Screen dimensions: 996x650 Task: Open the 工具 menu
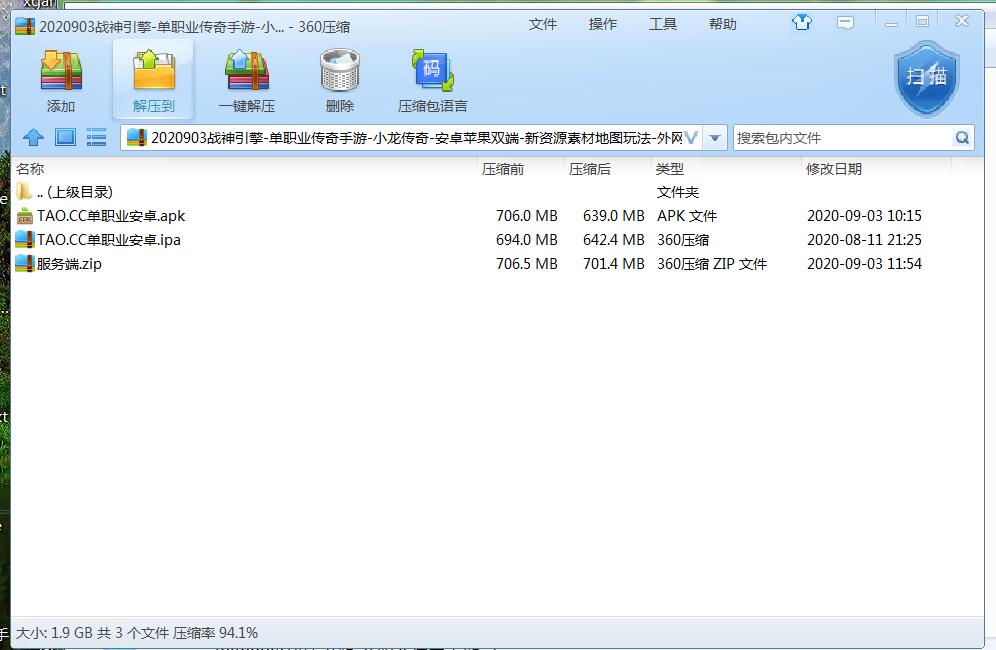click(663, 25)
